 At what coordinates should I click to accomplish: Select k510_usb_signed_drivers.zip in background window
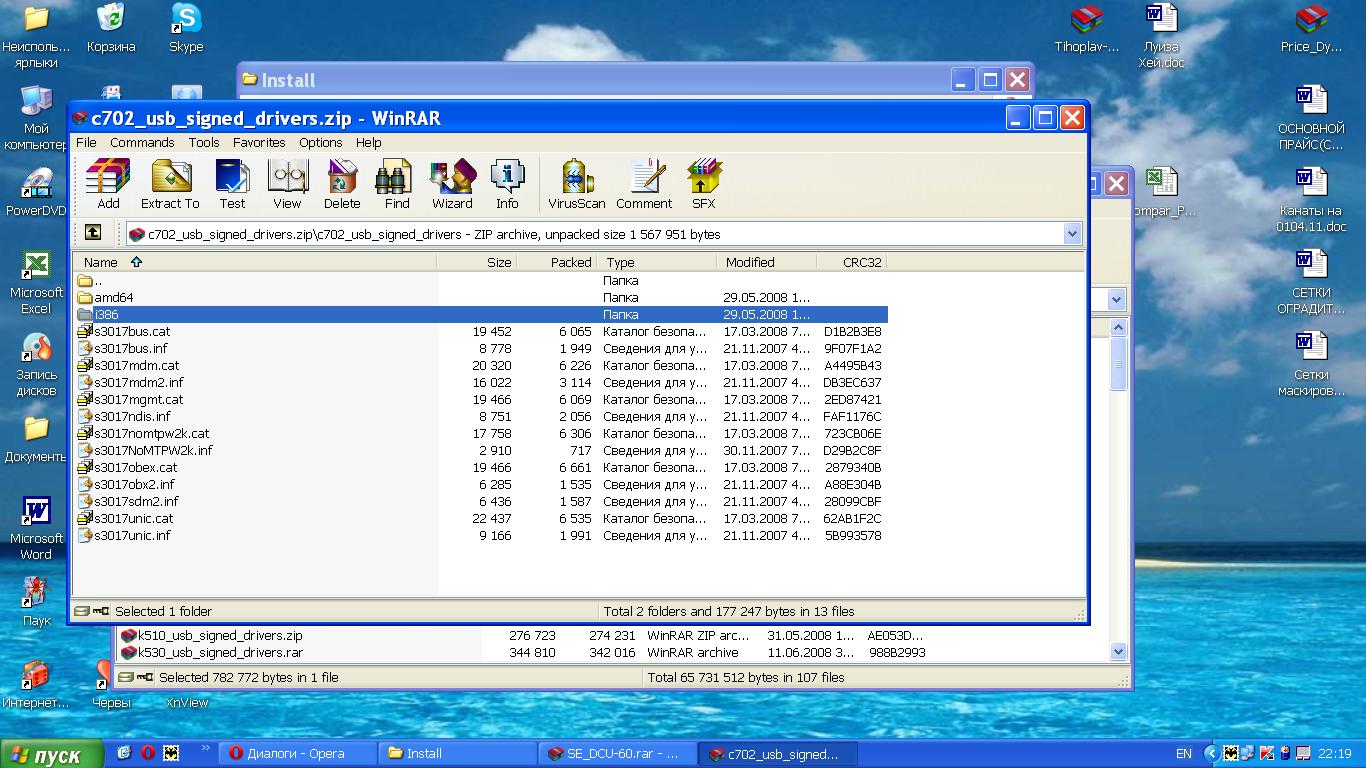[211, 635]
